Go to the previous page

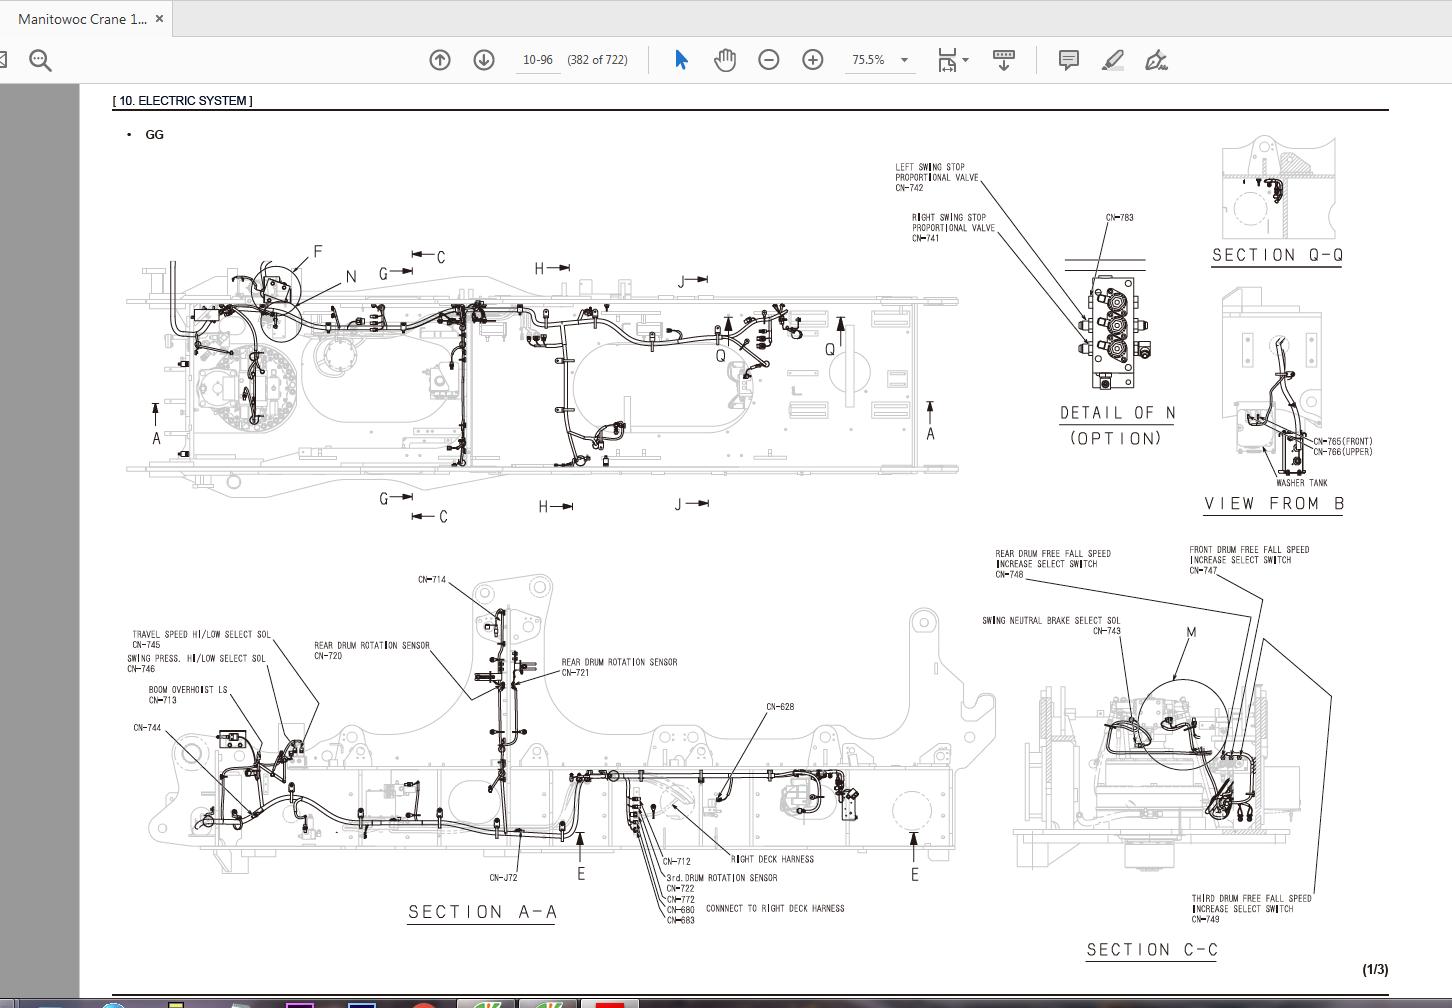(439, 60)
